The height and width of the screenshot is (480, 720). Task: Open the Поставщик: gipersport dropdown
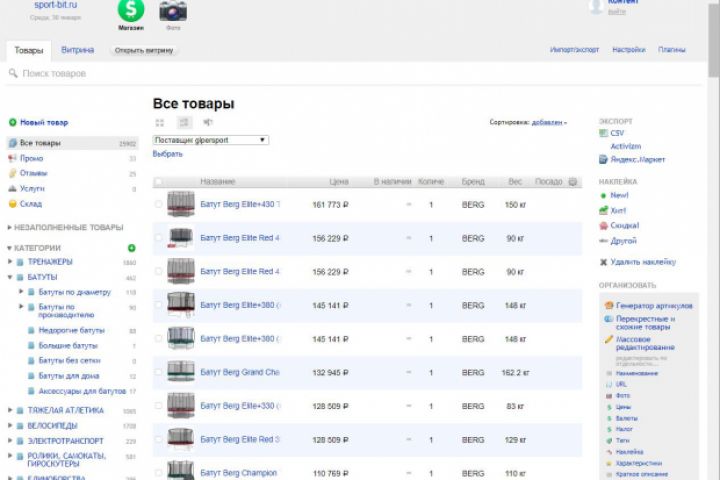tap(211, 140)
